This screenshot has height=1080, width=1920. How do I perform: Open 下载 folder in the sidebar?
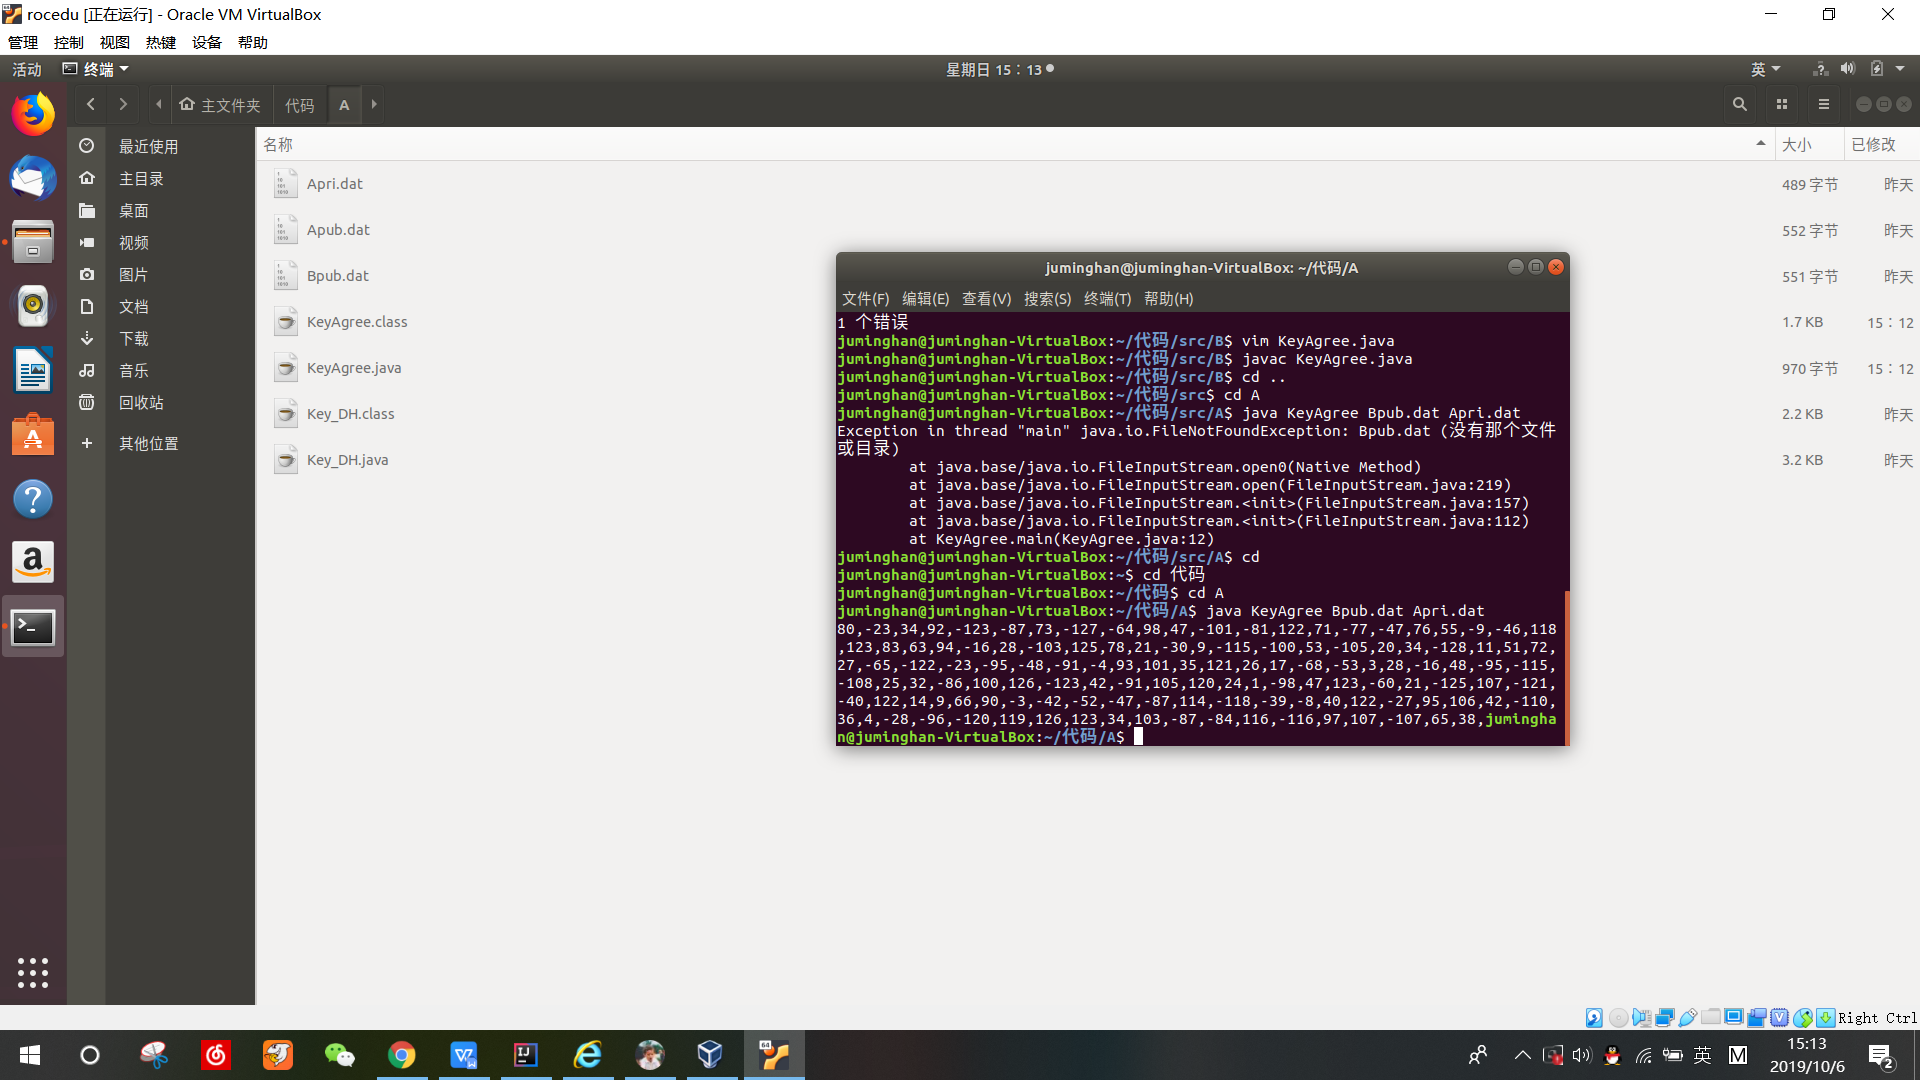134,339
